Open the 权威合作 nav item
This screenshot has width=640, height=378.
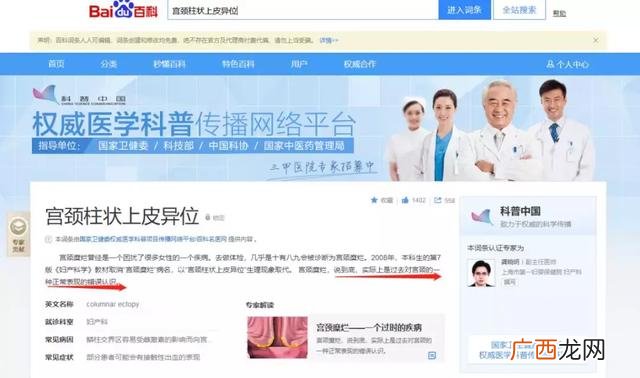(x=360, y=64)
